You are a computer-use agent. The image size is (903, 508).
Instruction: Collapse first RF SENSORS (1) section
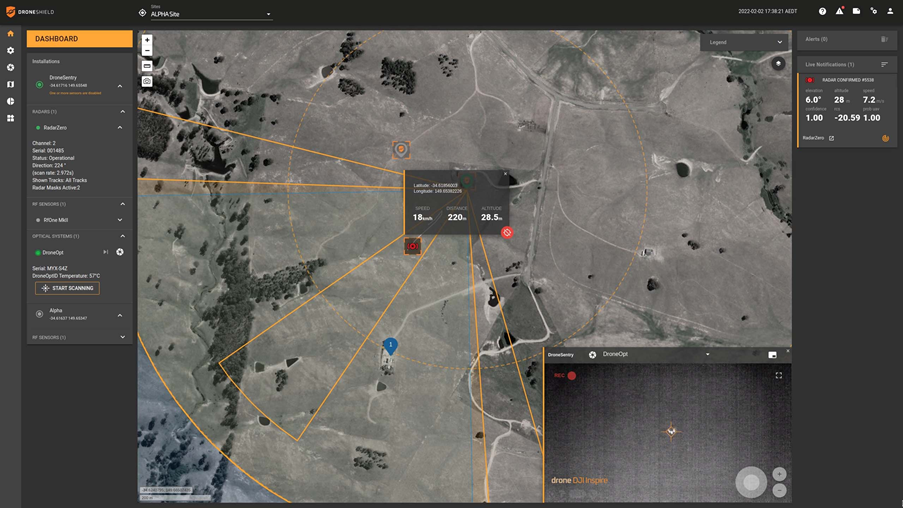coord(122,204)
